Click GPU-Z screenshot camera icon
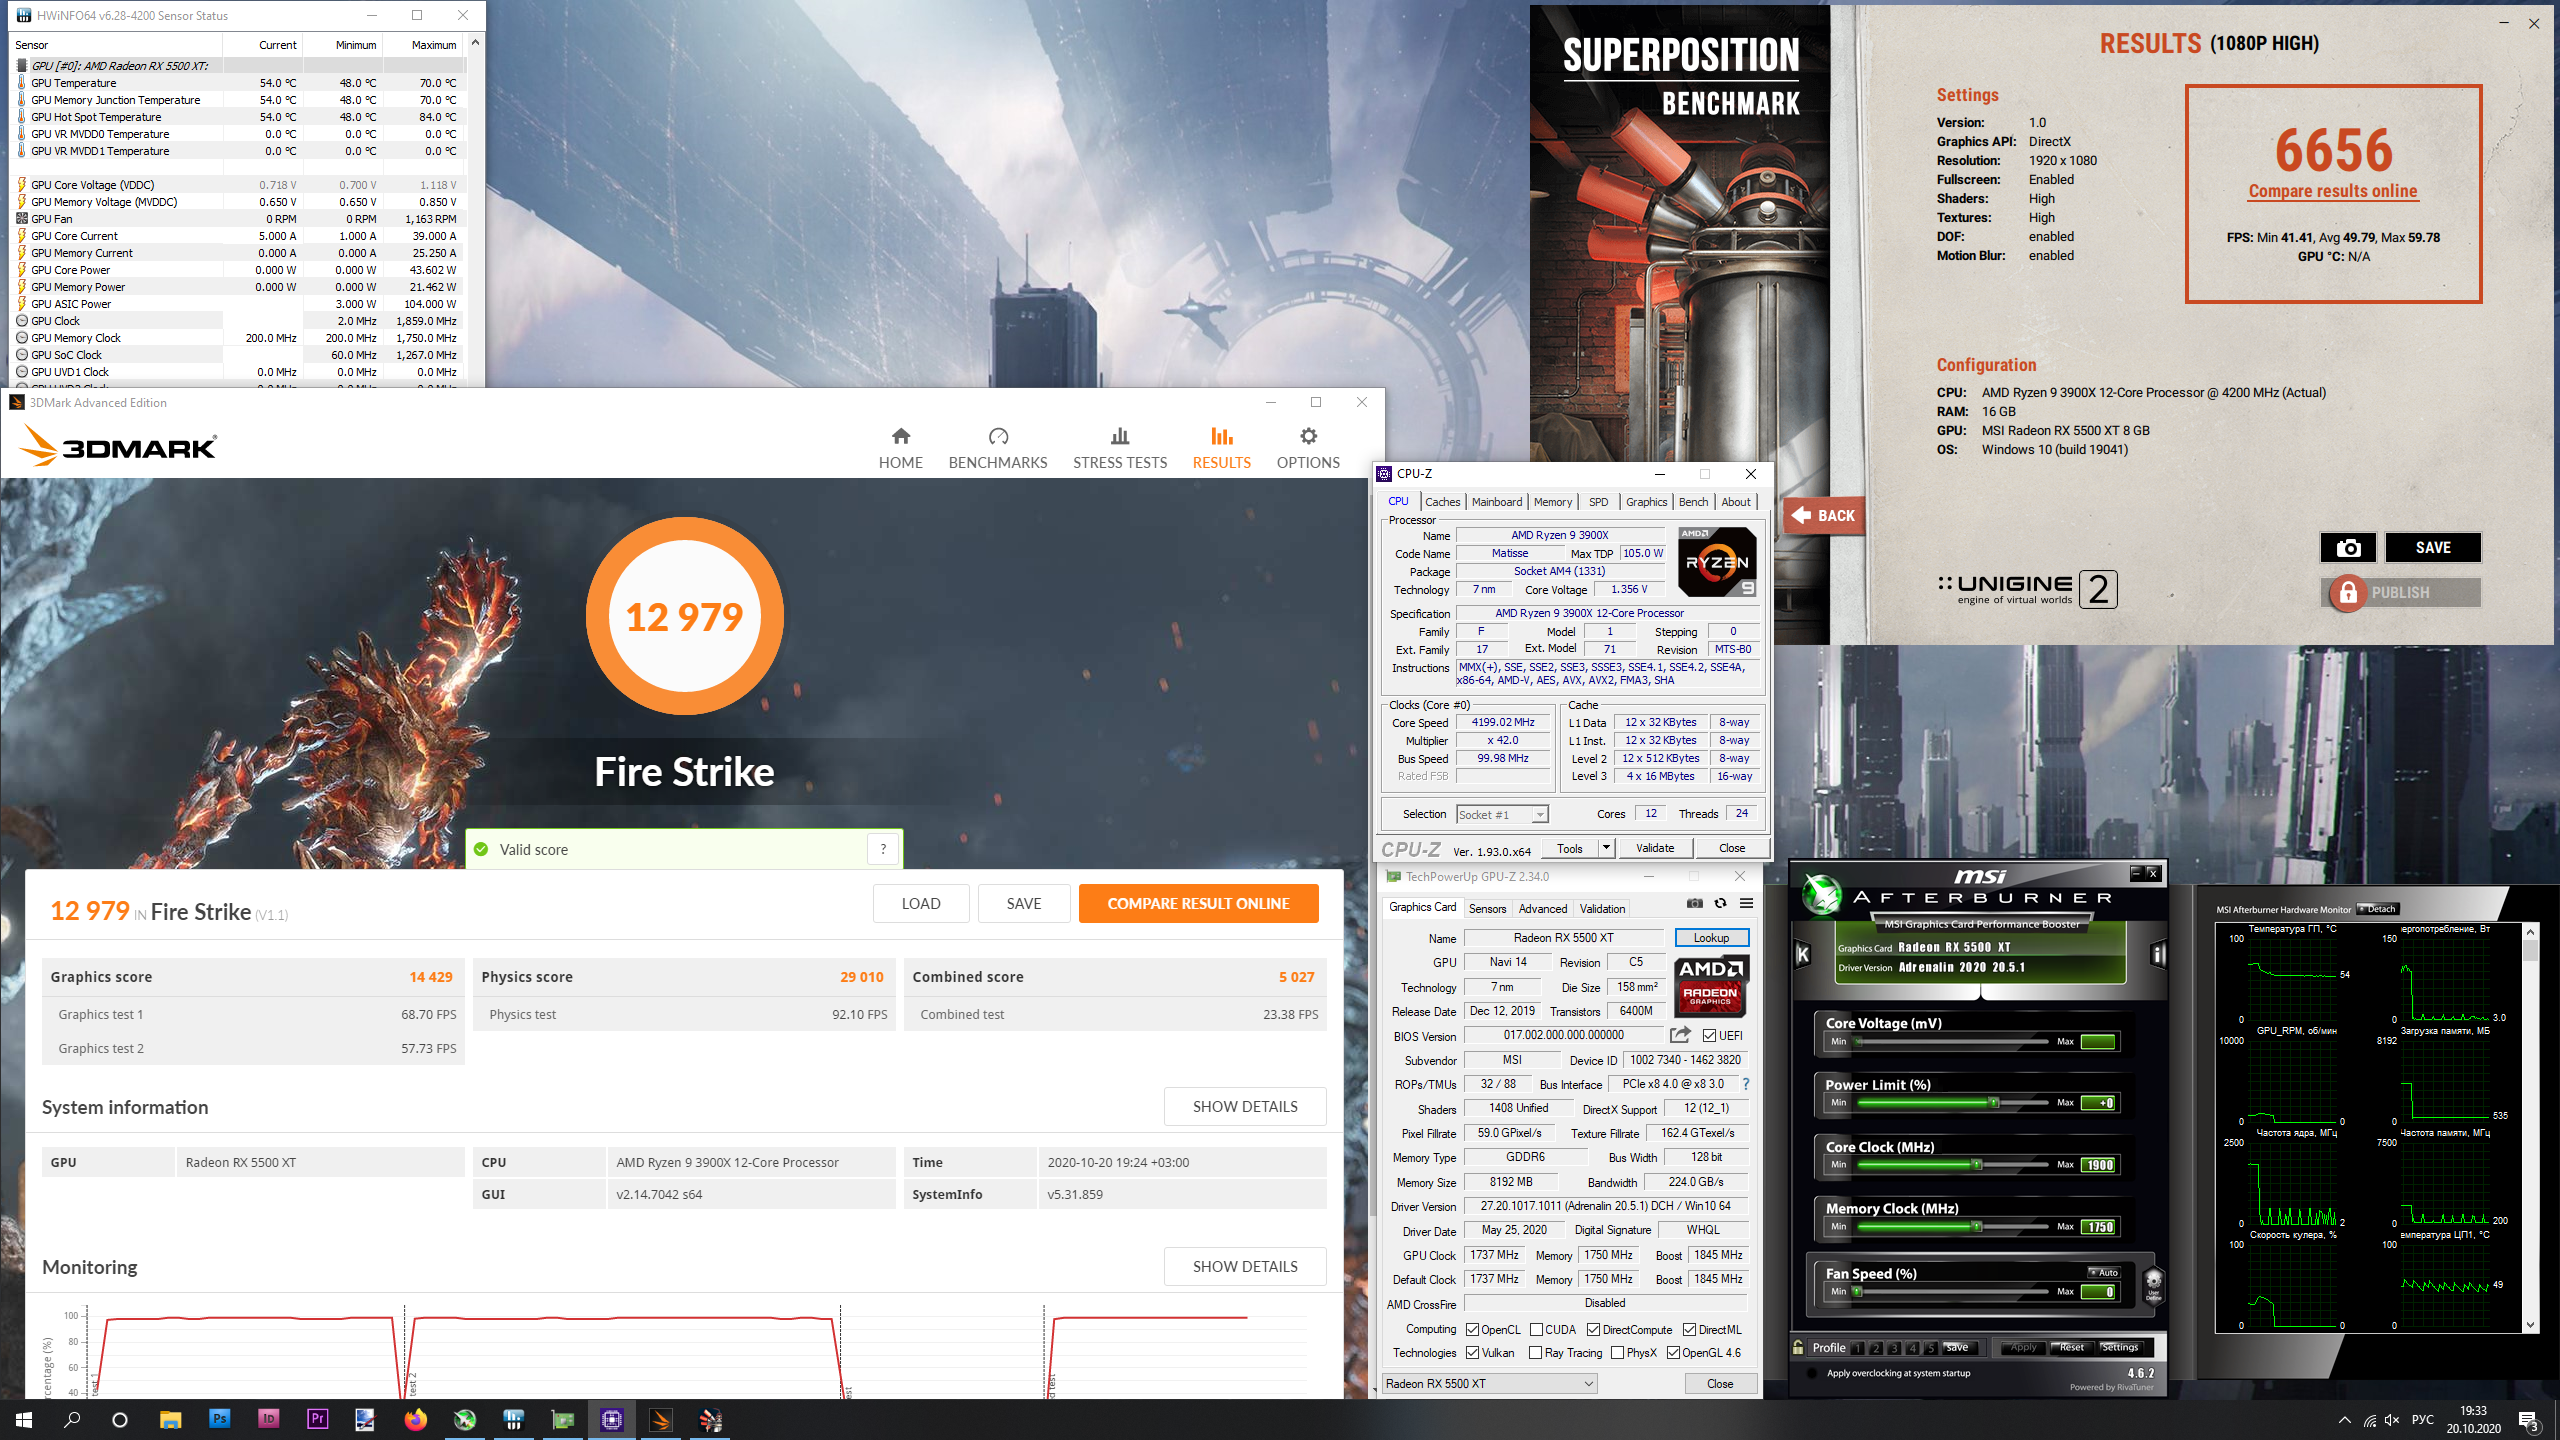The width and height of the screenshot is (2560, 1440). [x=1694, y=903]
